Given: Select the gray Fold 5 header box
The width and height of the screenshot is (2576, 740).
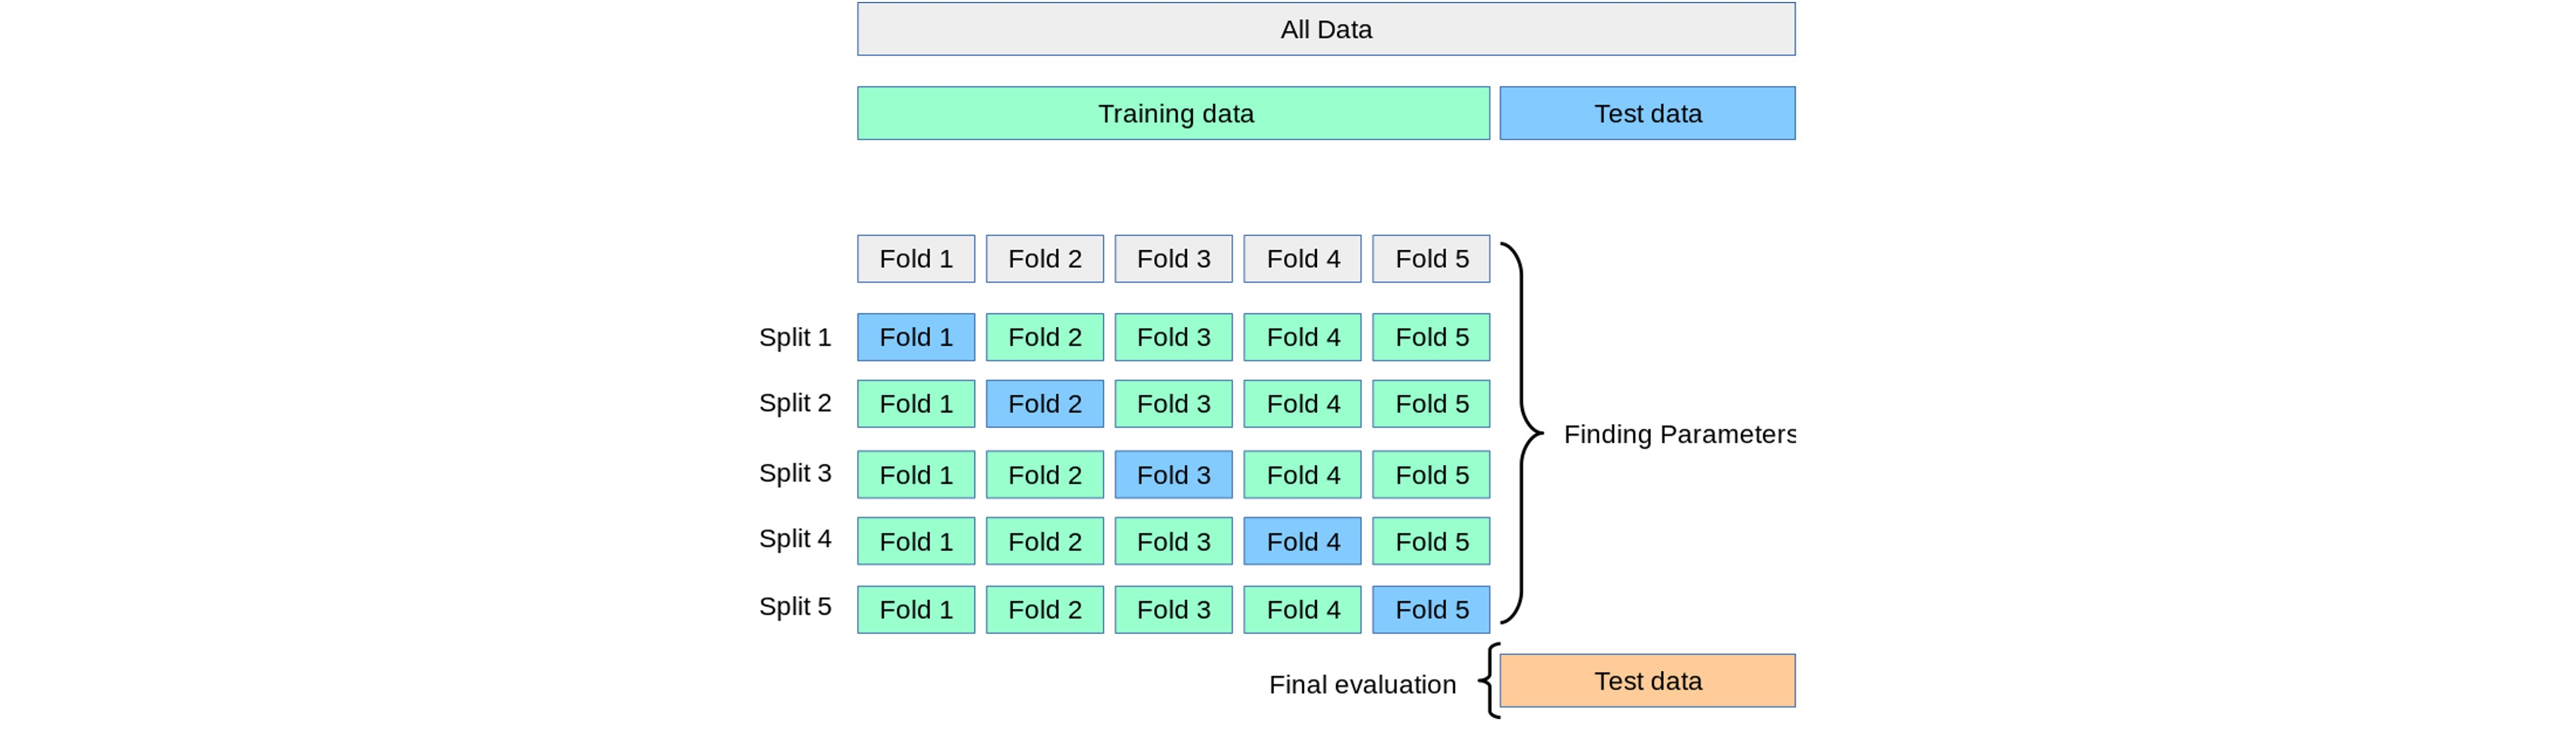Looking at the screenshot, I should (1431, 259).
